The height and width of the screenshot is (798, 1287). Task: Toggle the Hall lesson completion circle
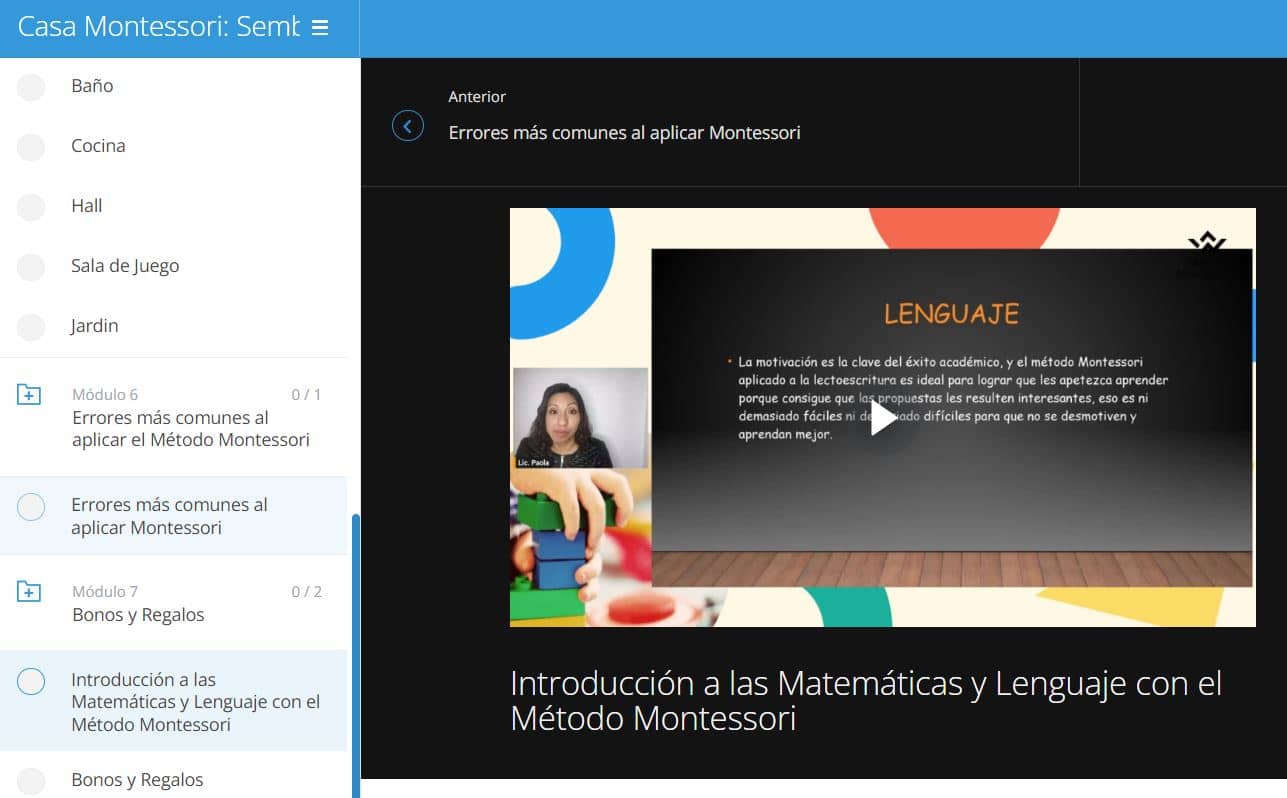pyautogui.click(x=32, y=207)
